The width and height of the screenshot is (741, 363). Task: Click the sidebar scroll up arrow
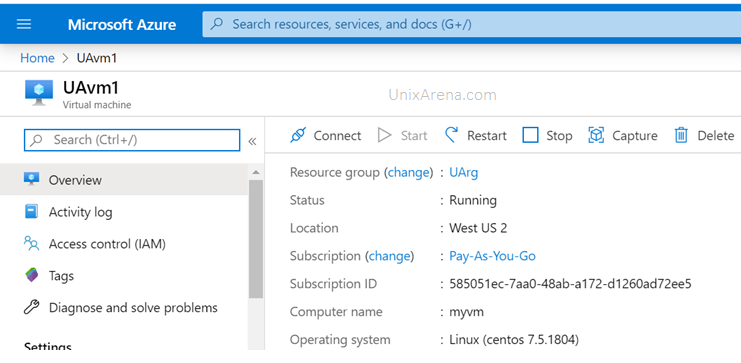tap(256, 172)
